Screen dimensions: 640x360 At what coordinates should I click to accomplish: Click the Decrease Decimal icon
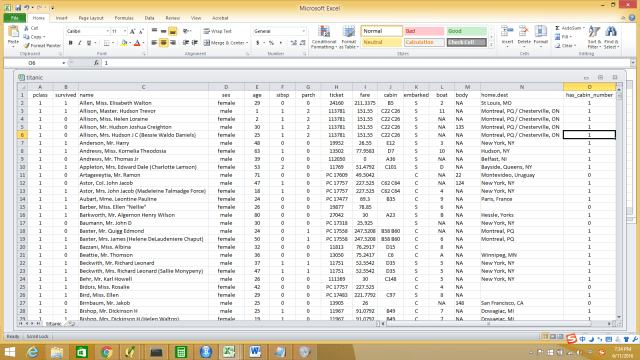click(302, 42)
